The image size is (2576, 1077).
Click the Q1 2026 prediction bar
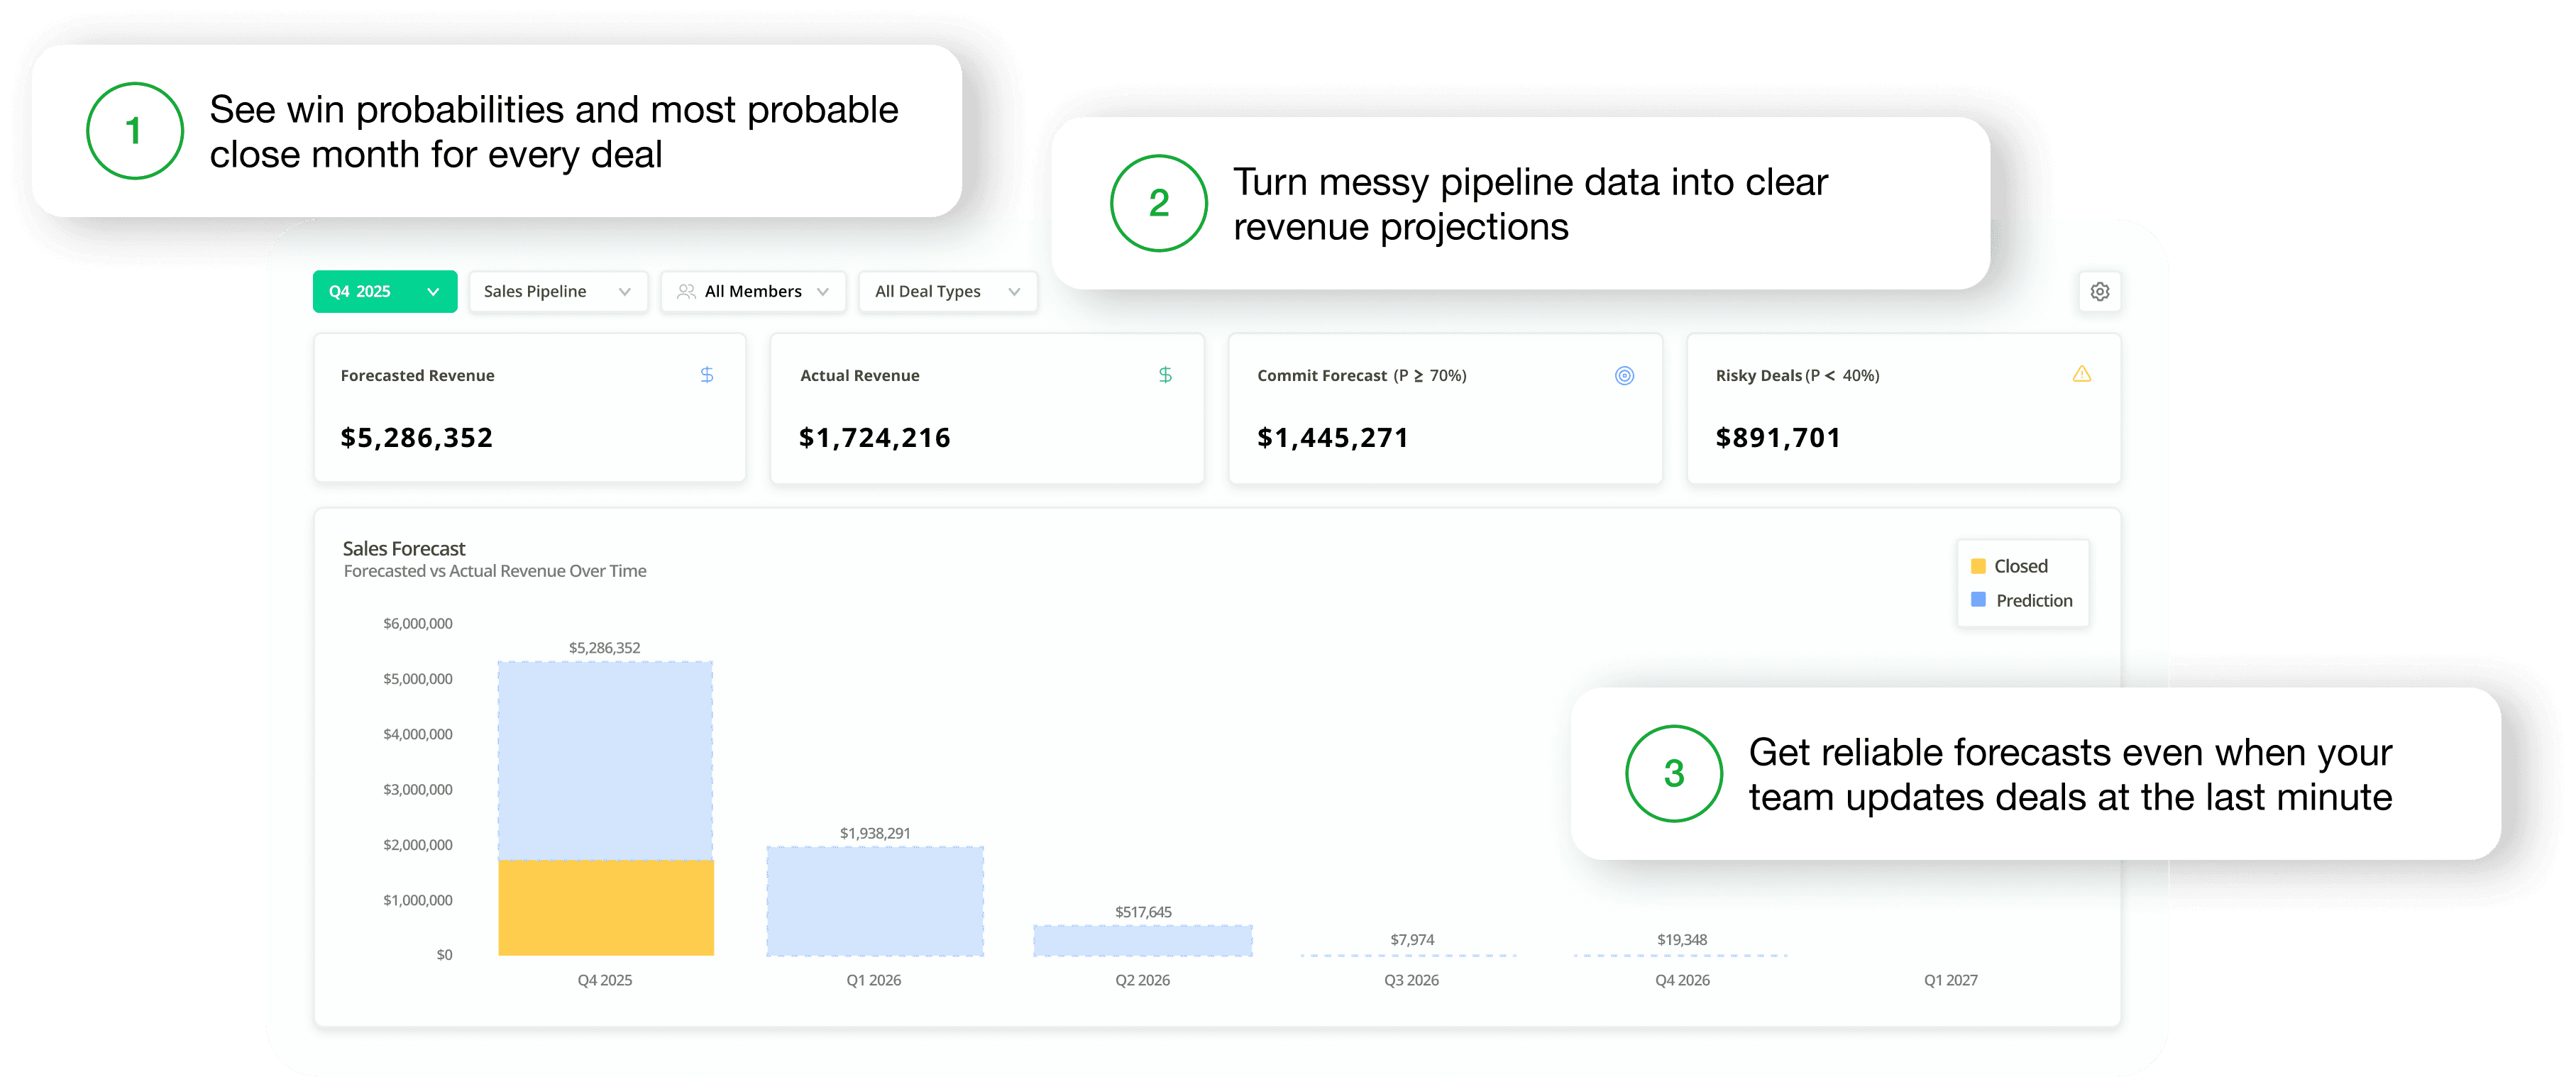874,901
